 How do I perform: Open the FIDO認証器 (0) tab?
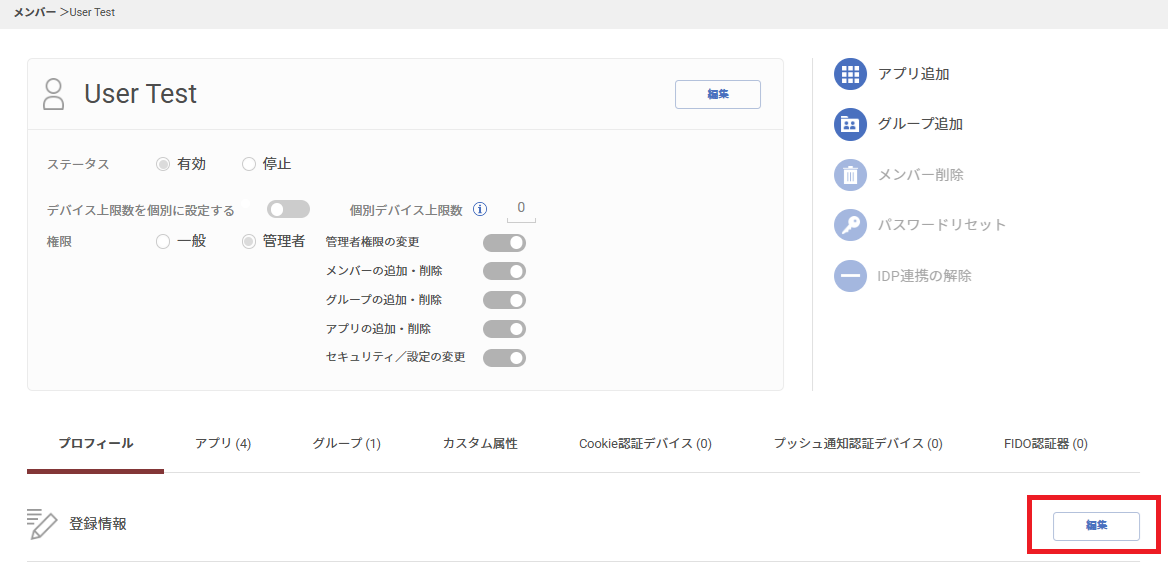pyautogui.click(x=1046, y=444)
